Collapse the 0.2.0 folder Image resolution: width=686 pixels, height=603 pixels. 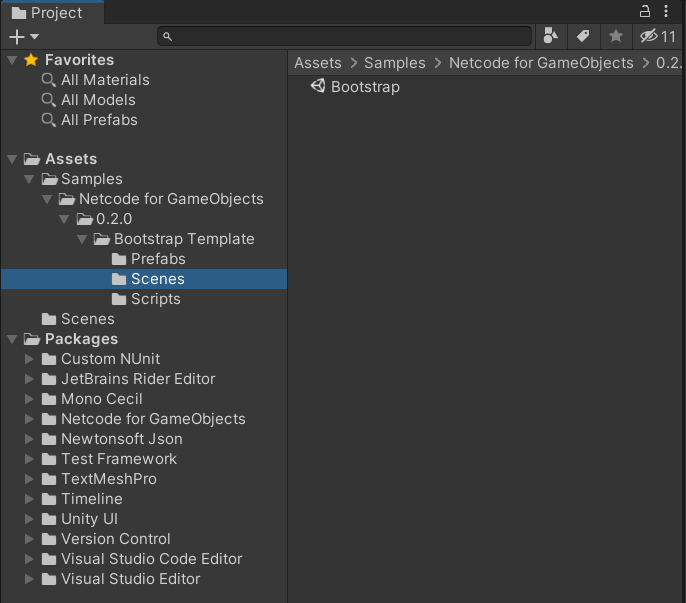(64, 219)
